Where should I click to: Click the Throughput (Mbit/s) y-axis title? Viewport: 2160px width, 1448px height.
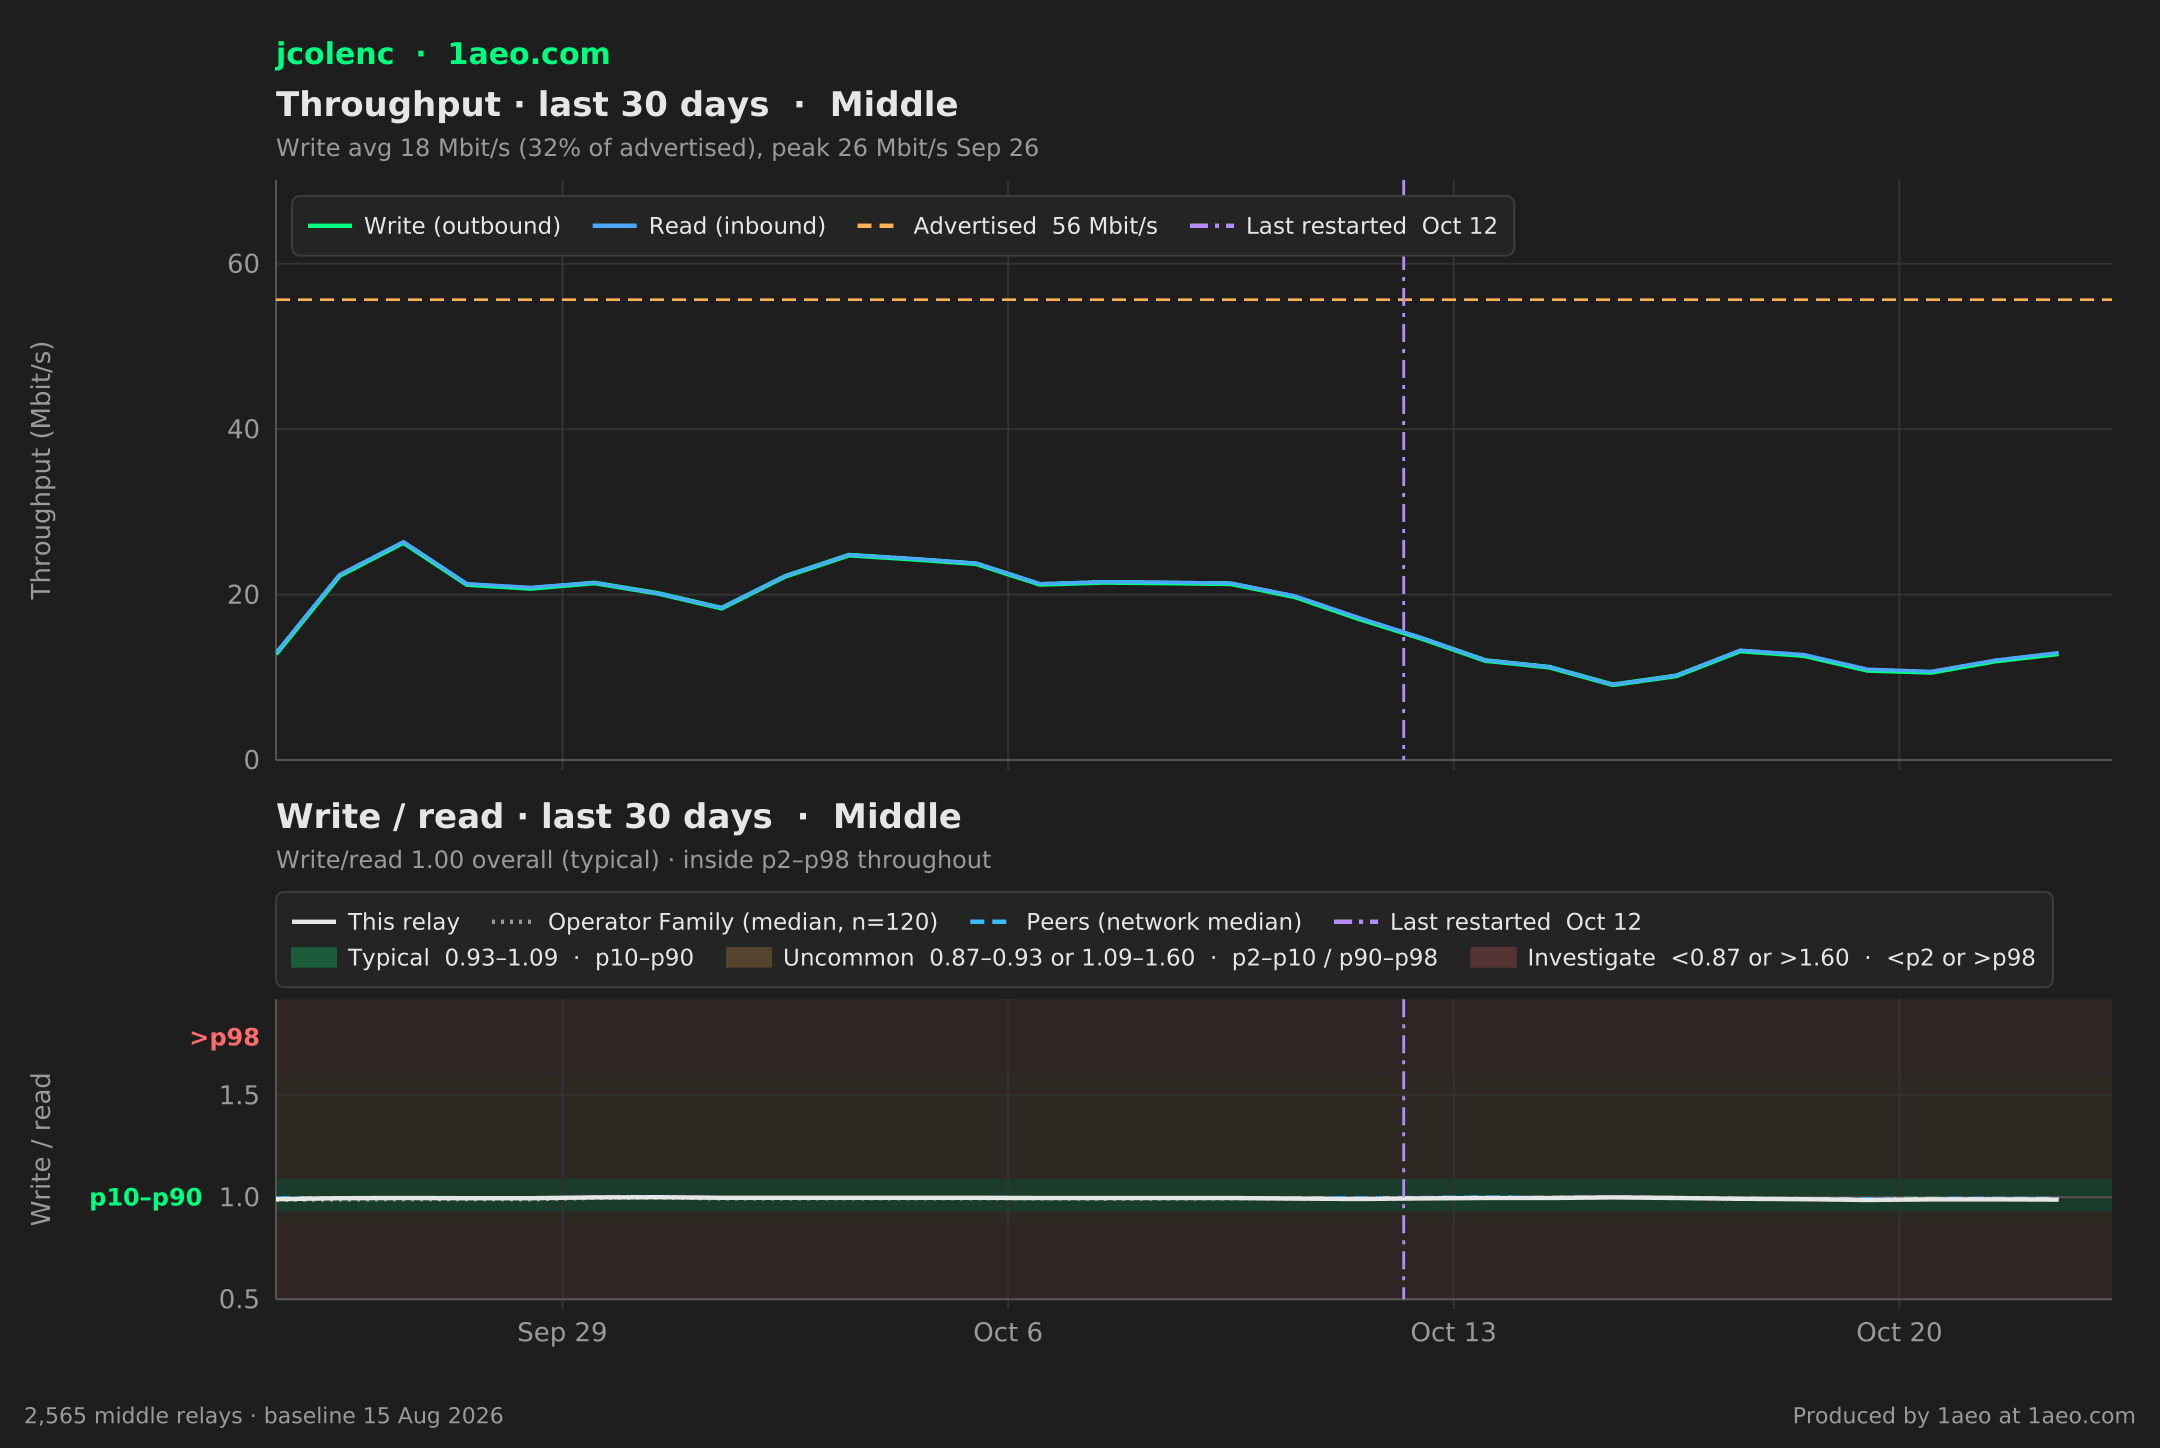pyautogui.click(x=42, y=470)
